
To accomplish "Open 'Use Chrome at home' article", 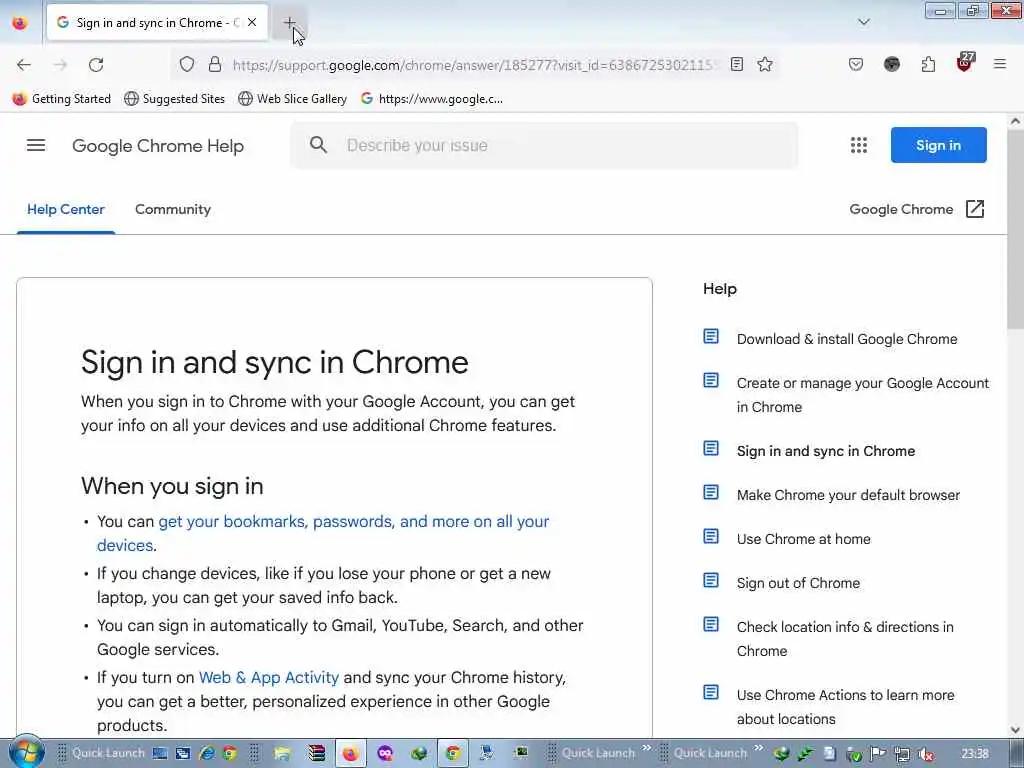I will pos(803,539).
